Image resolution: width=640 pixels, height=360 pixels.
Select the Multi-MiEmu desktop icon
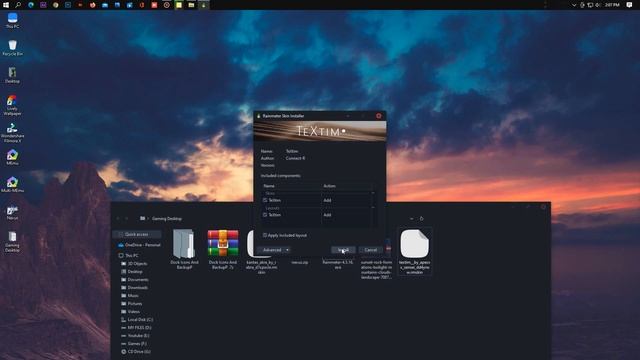(x=12, y=184)
